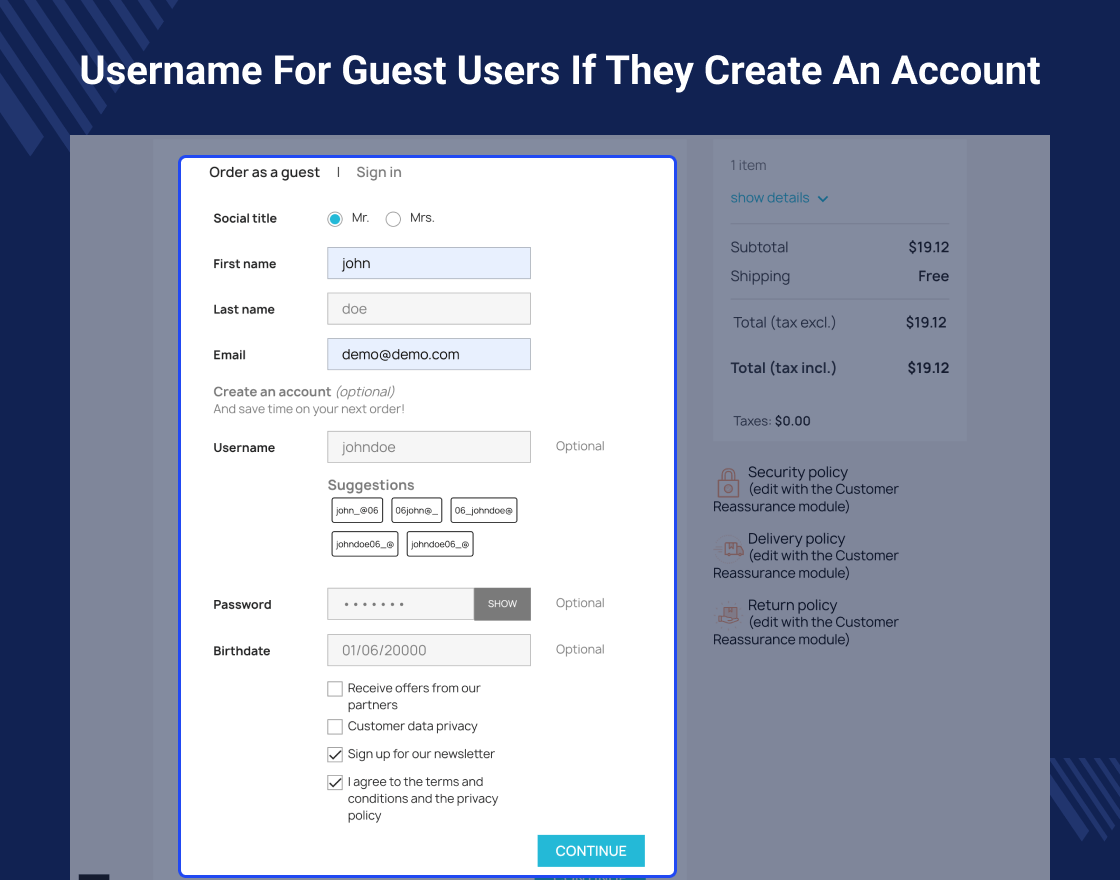Click the Taxes: $0.00 line
The height and width of the screenshot is (880, 1120).
click(x=771, y=421)
